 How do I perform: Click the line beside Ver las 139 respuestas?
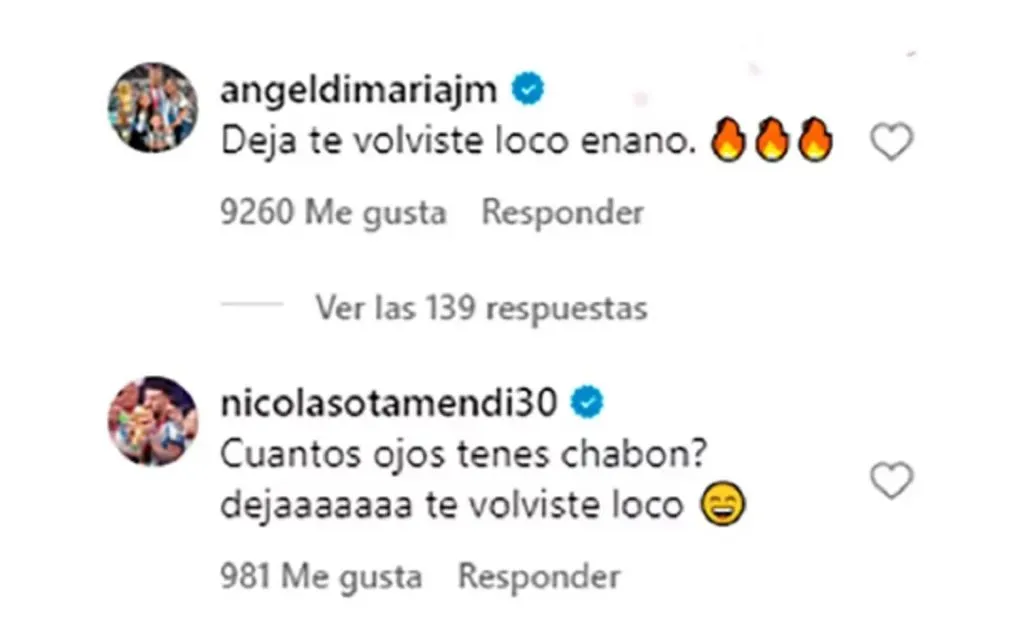pos(251,304)
